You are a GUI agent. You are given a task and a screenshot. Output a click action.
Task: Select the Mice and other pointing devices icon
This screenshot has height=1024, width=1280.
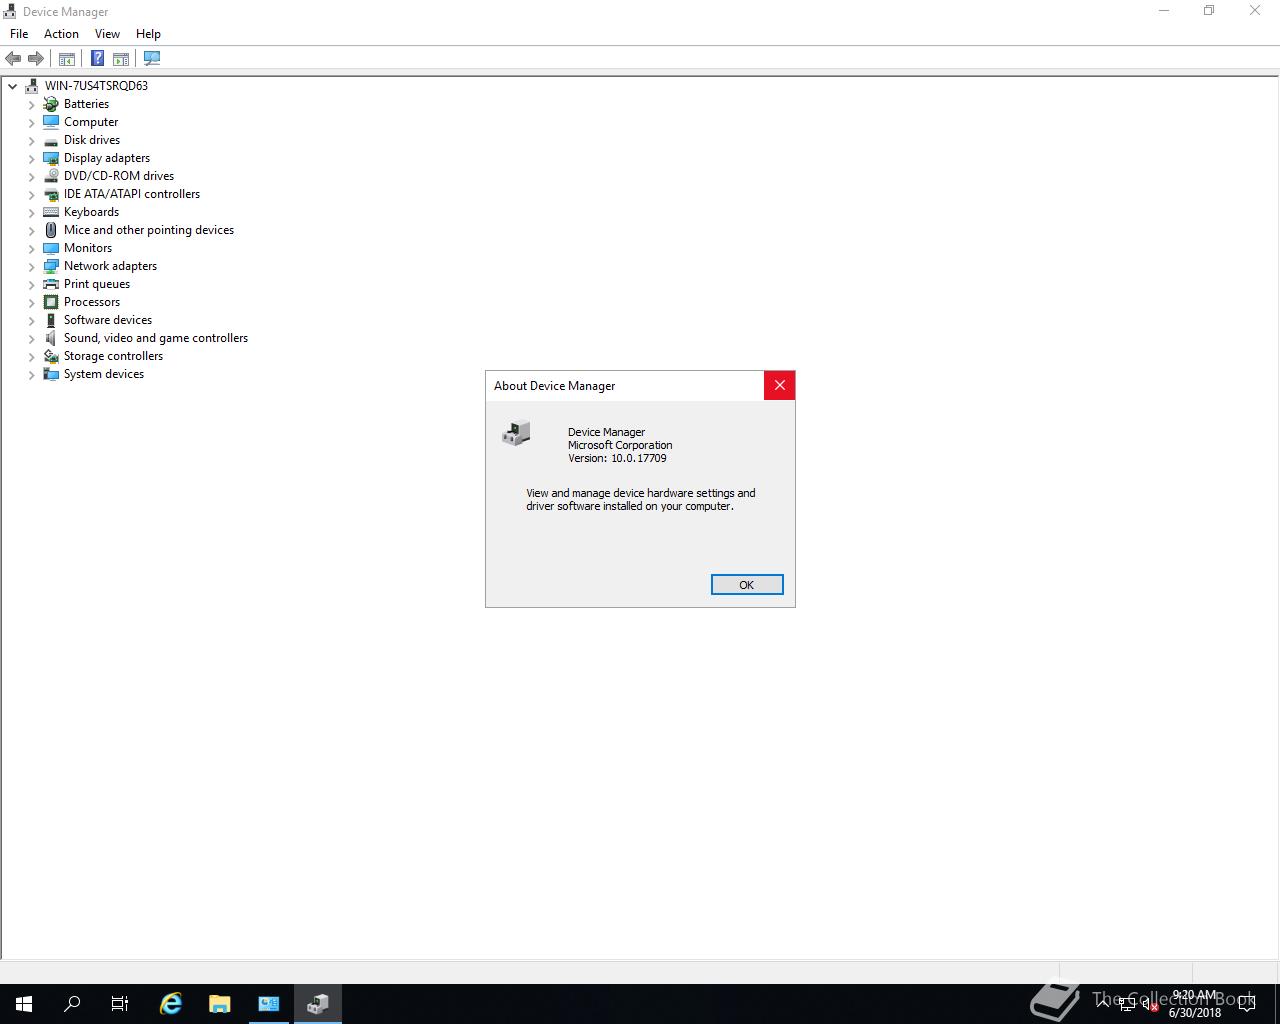click(51, 230)
